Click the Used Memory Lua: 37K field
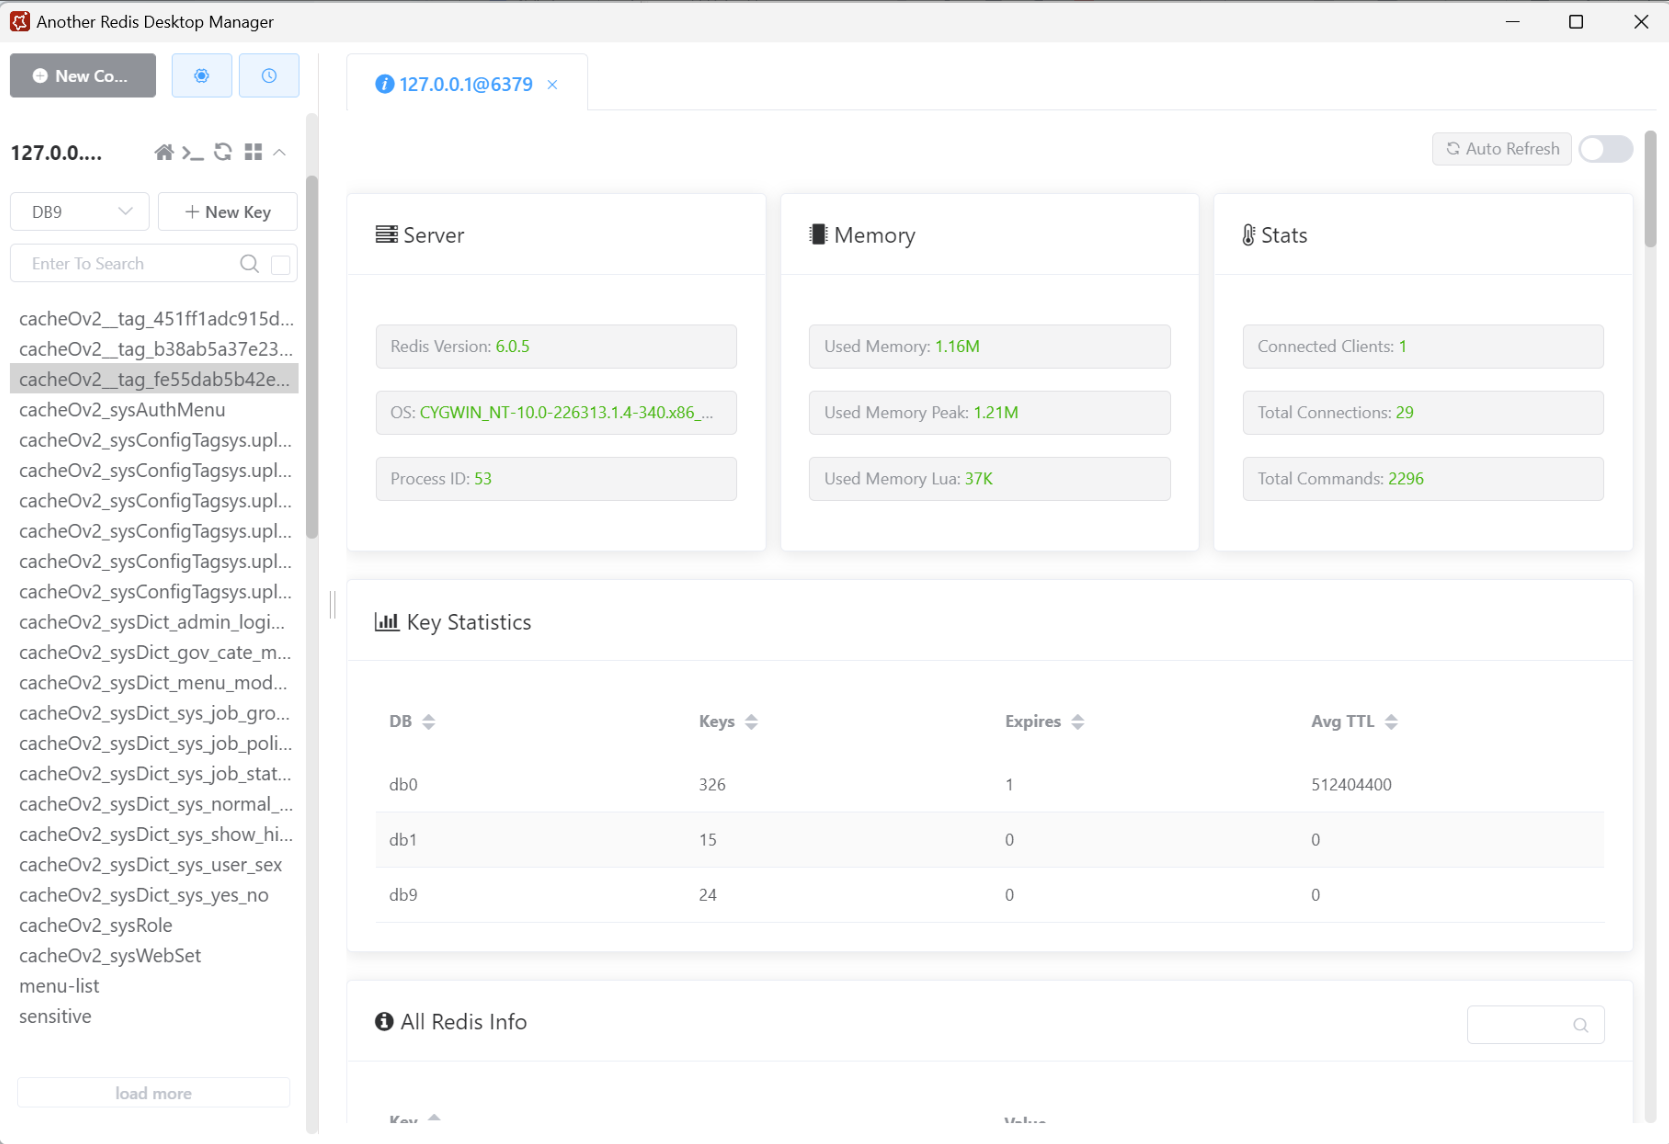The image size is (1669, 1144). pyautogui.click(x=989, y=479)
